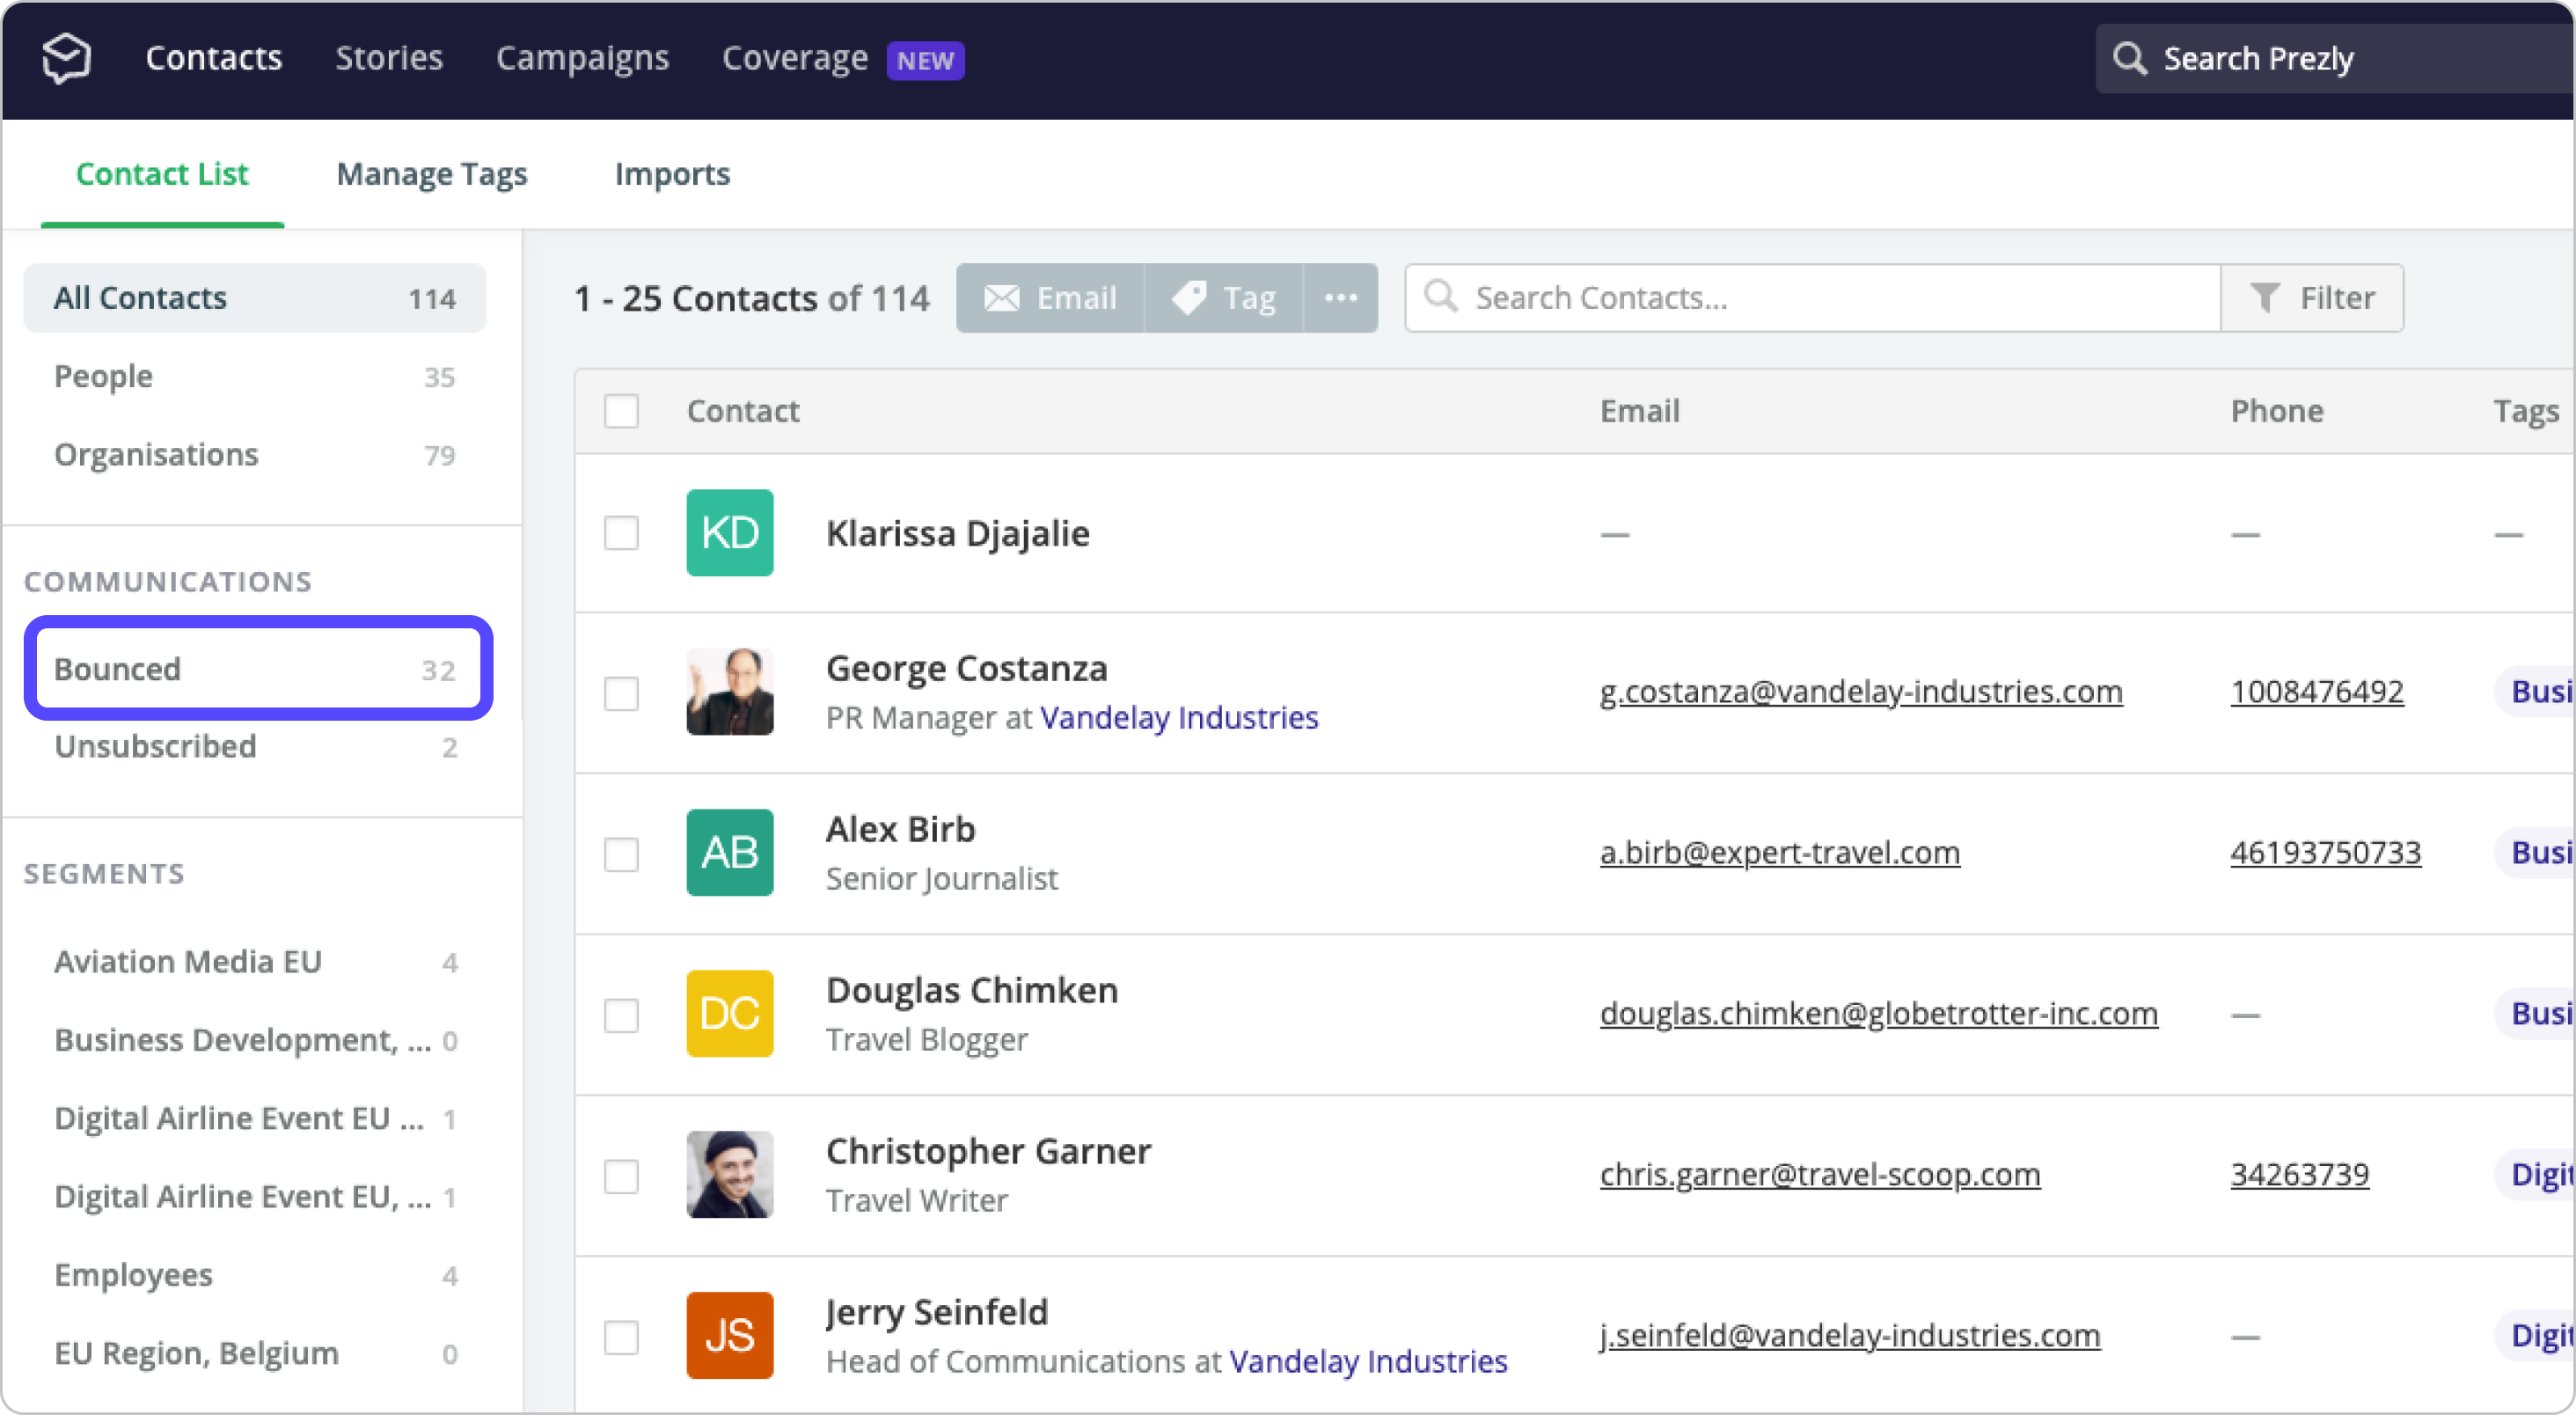This screenshot has width=2576, height=1415.
Task: Click phone number 1008476492
Action: [x=2317, y=692]
